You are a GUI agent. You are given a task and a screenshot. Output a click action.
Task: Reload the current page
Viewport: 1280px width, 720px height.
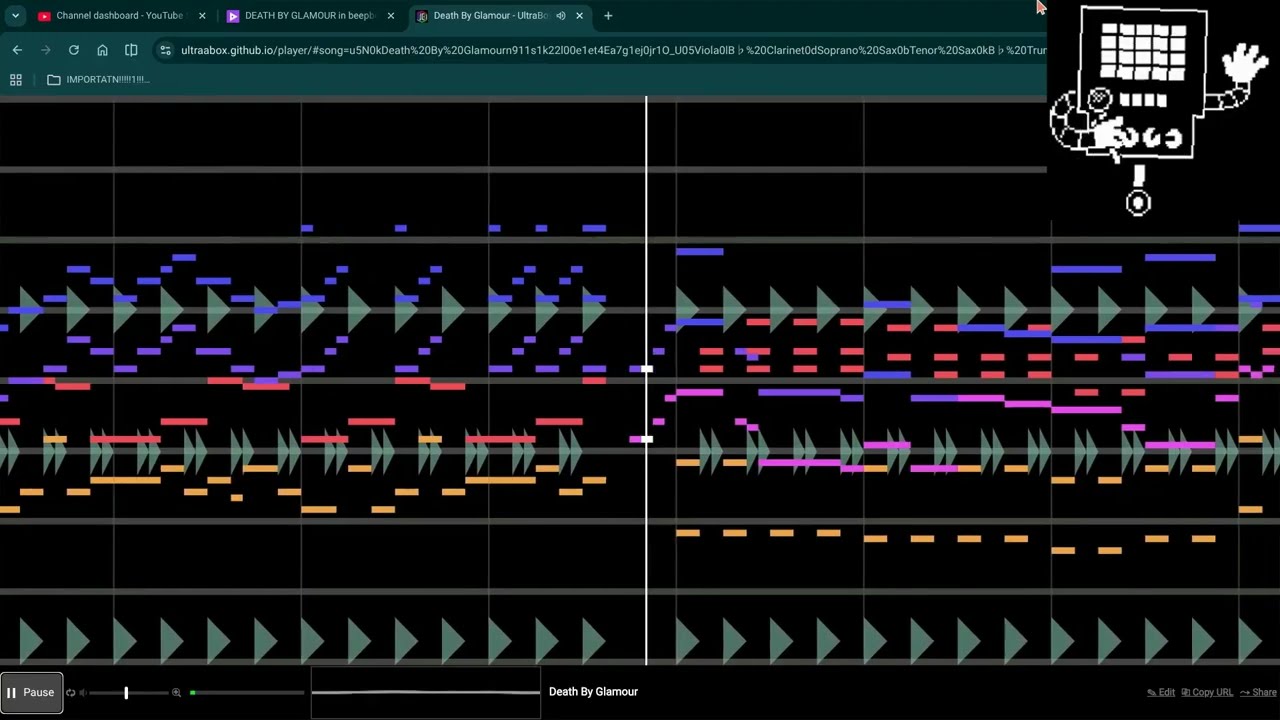pyautogui.click(x=74, y=50)
